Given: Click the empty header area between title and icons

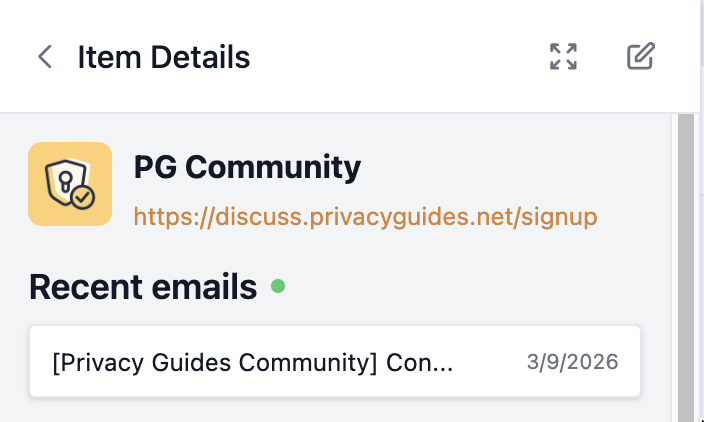Looking at the screenshot, I should [400, 57].
